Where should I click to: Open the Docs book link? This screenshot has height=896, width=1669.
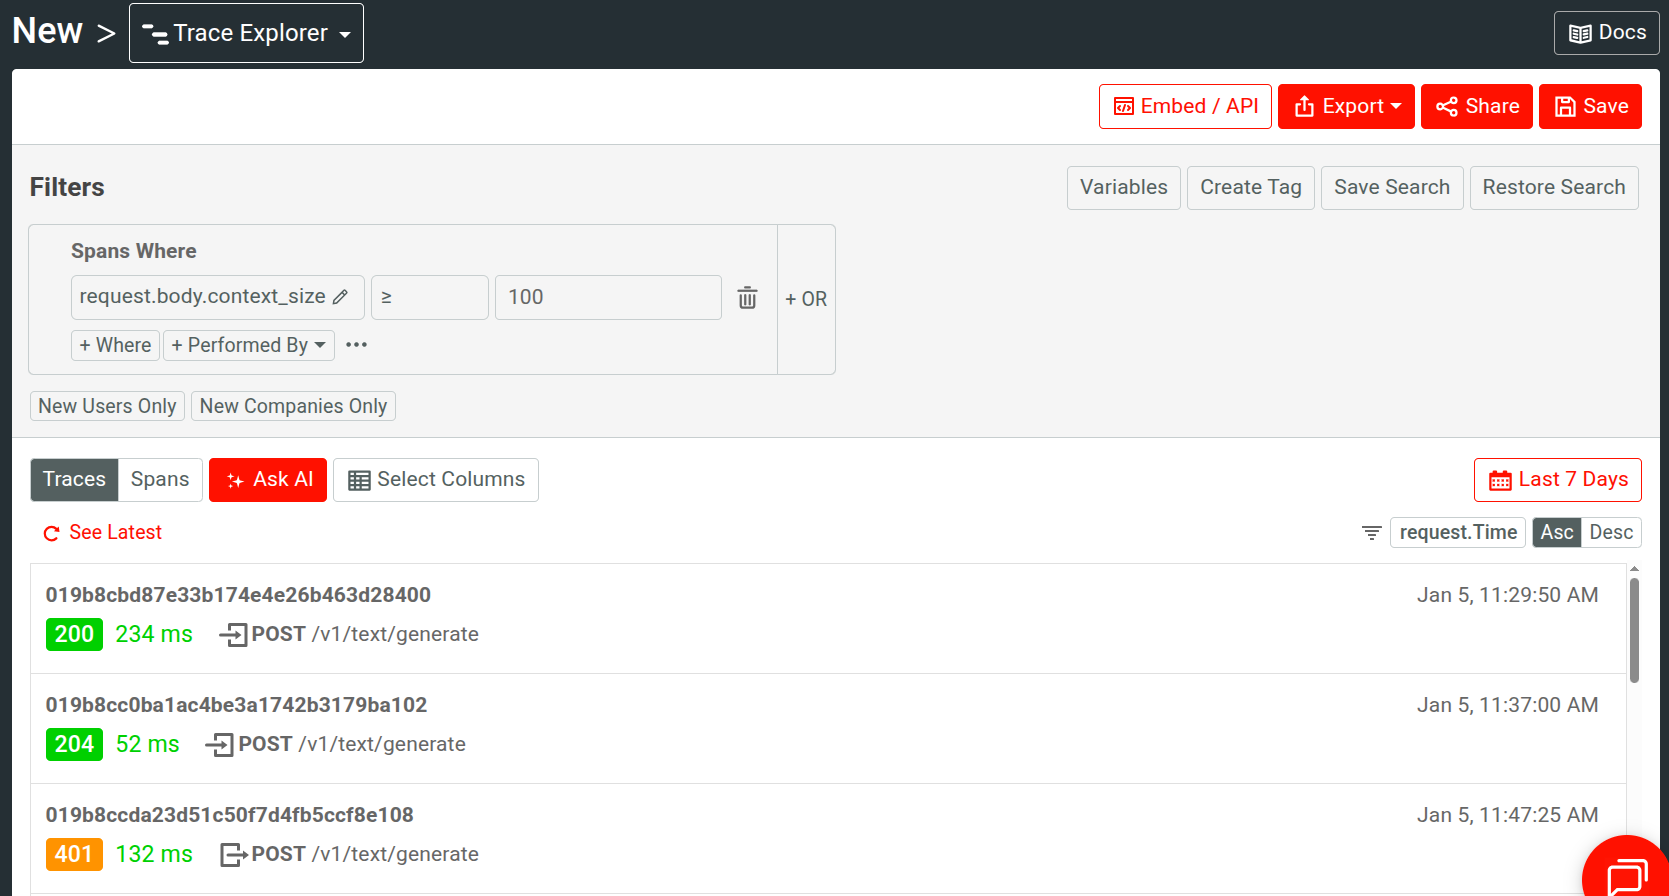tap(1606, 33)
